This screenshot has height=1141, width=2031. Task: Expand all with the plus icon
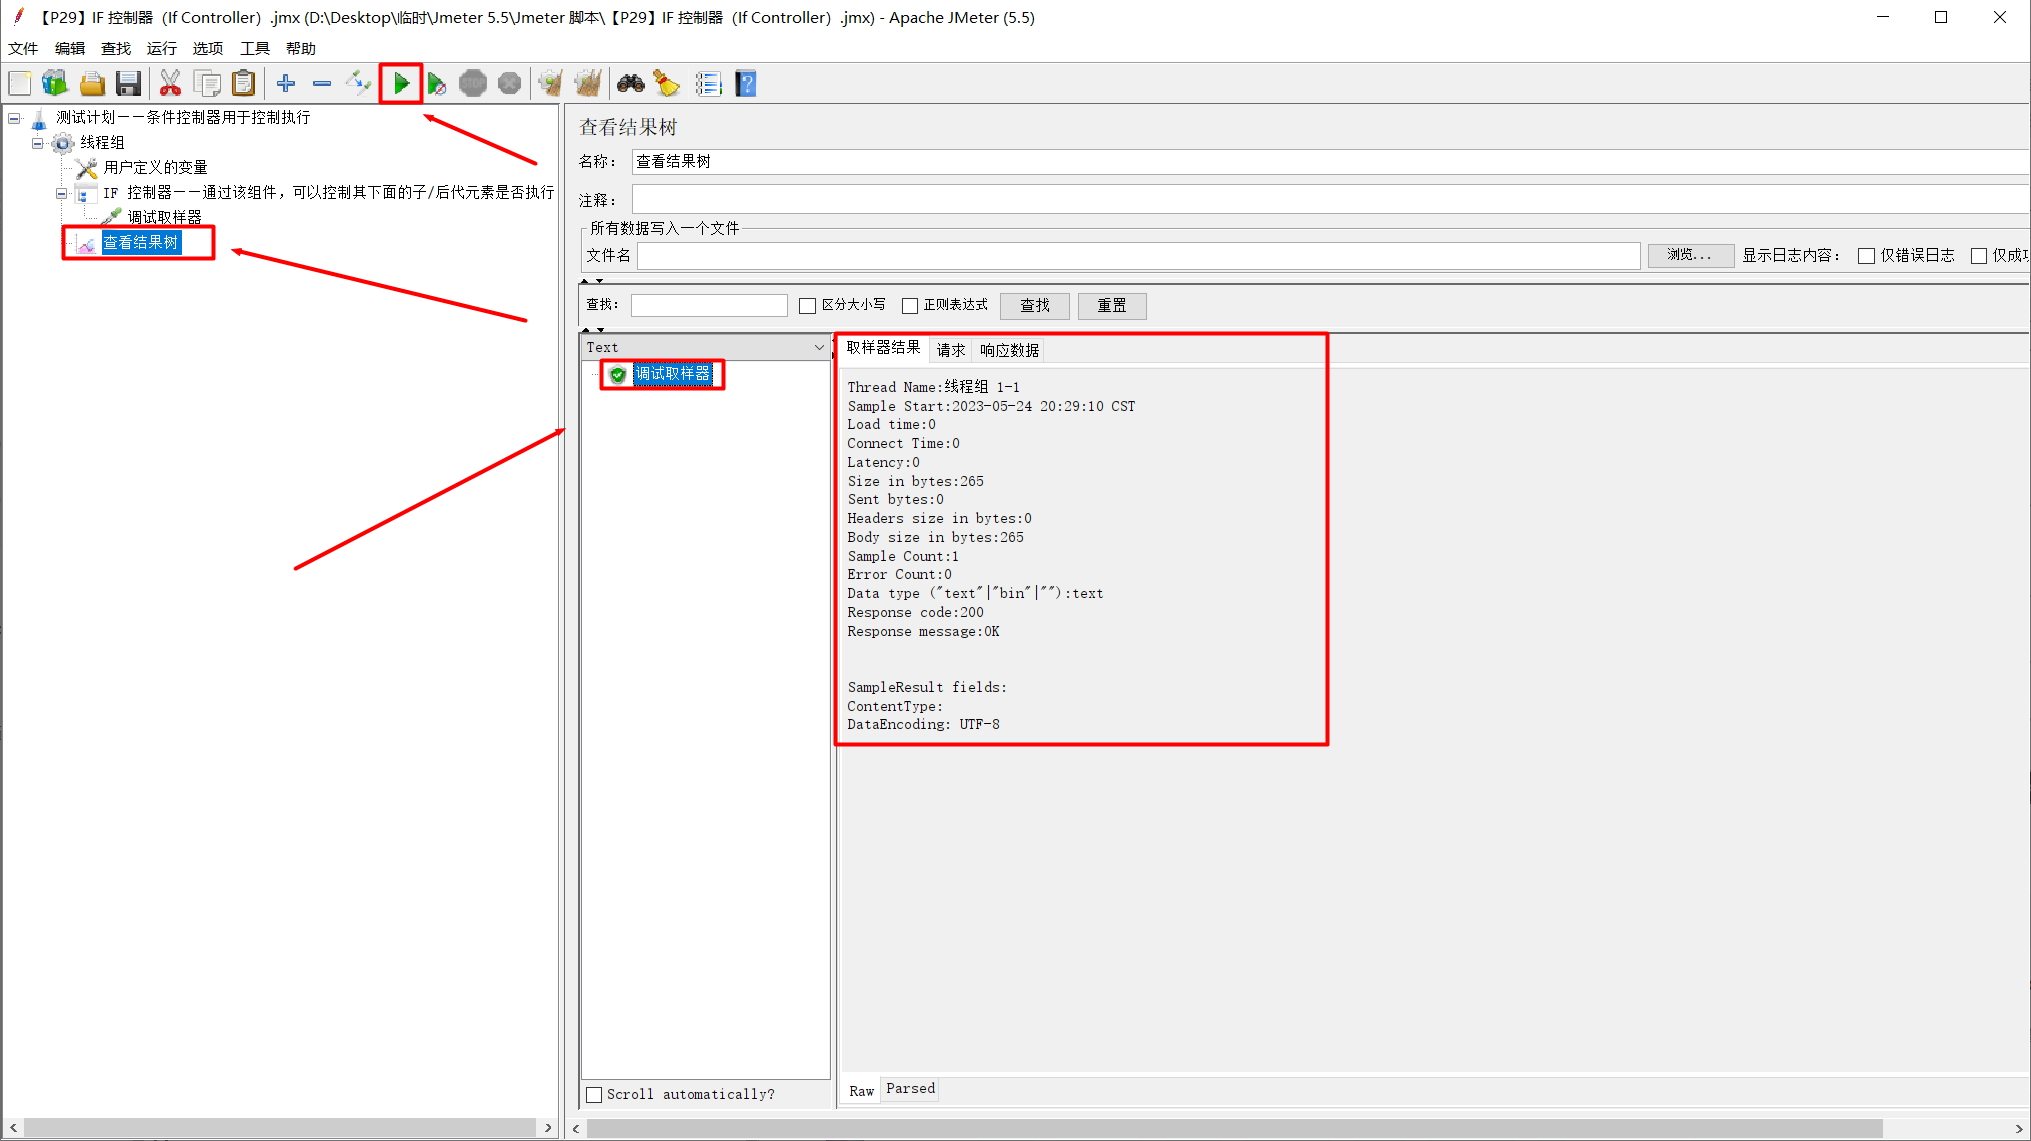tap(286, 84)
